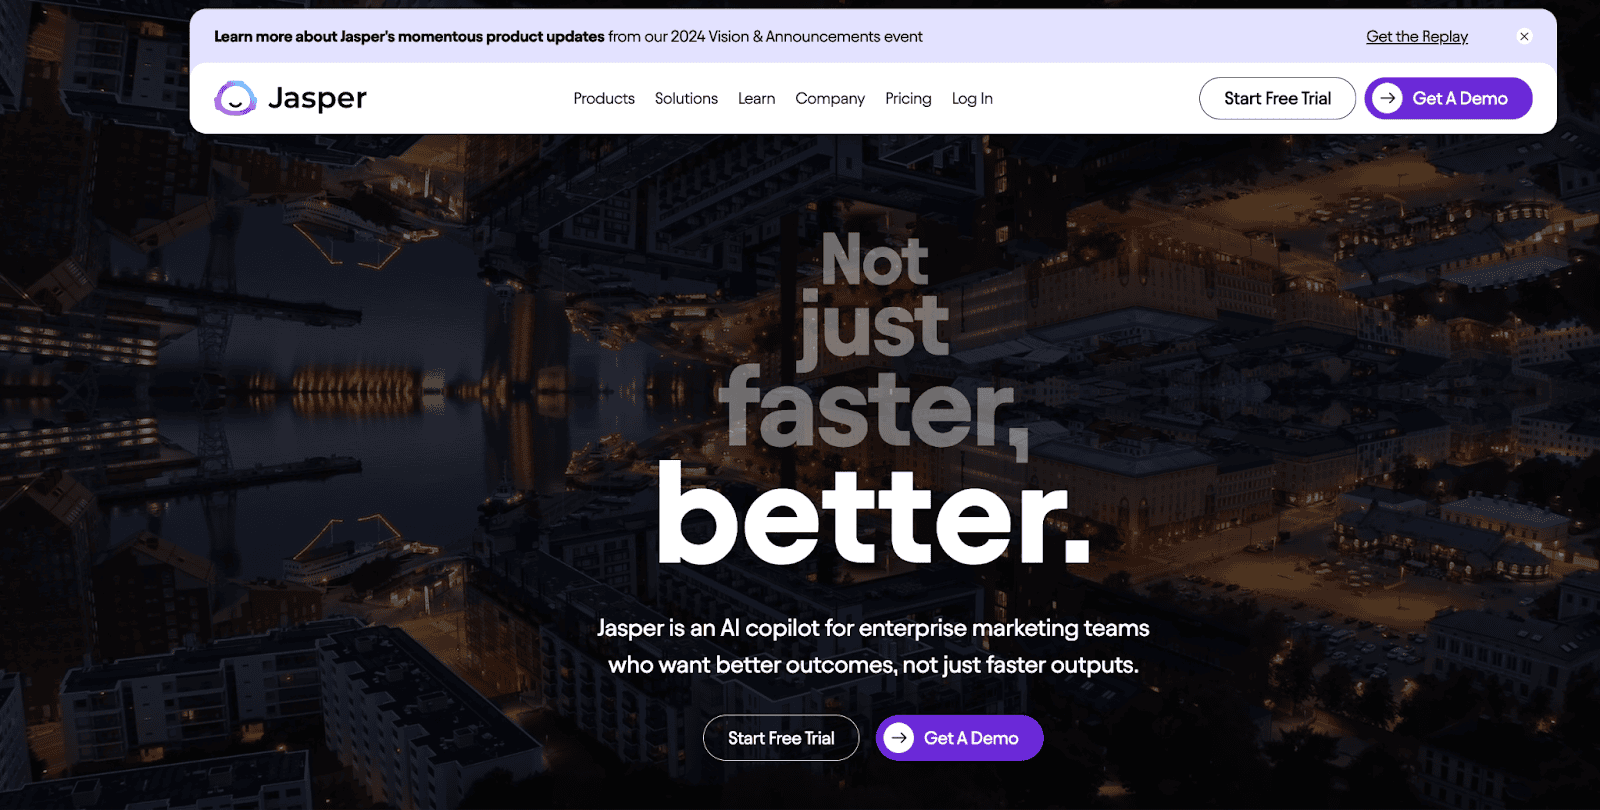Click the arrow circle icon in hero Get A Demo
The width and height of the screenshot is (1600, 810).
coord(898,738)
